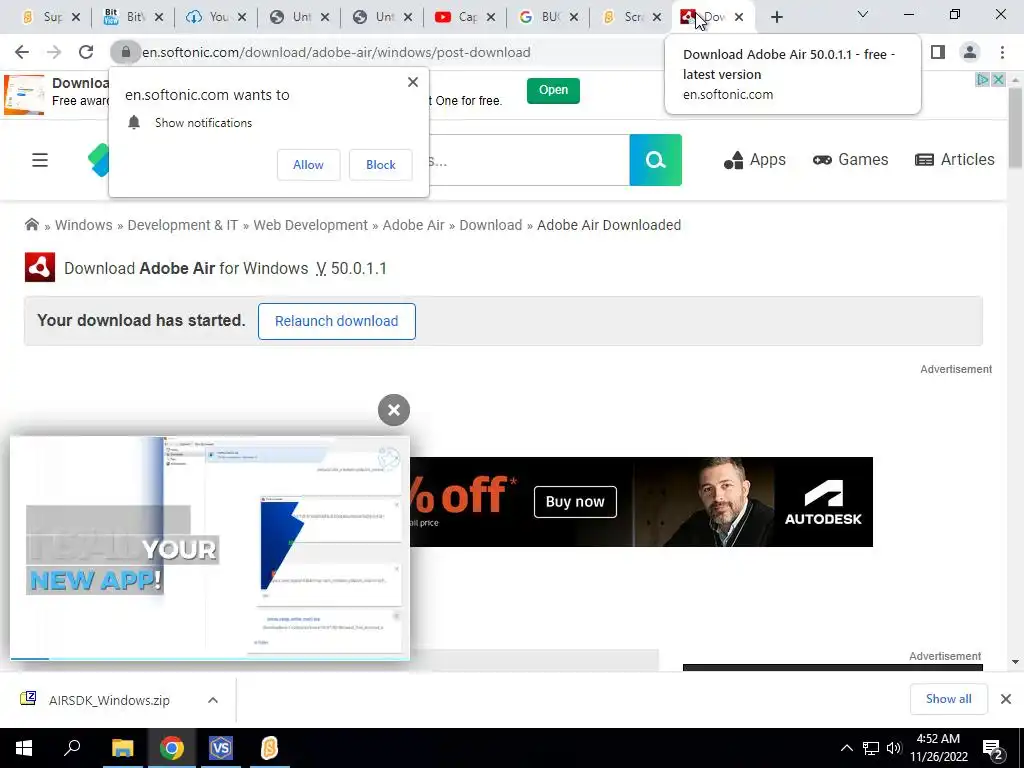Click inside the Softonic search field

(x=529, y=160)
